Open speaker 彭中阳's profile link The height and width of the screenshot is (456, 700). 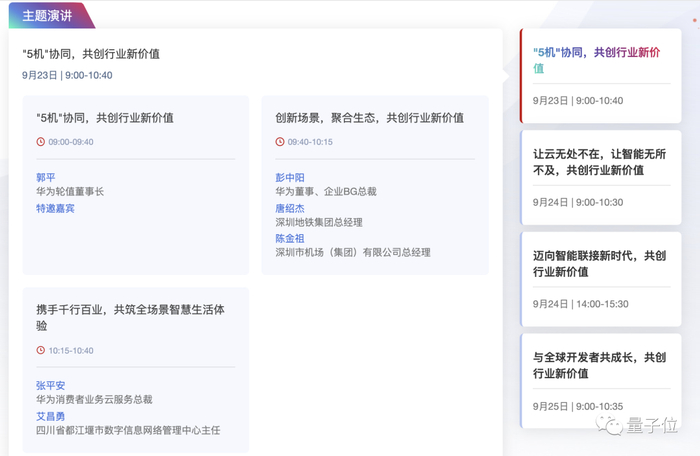tap(290, 178)
